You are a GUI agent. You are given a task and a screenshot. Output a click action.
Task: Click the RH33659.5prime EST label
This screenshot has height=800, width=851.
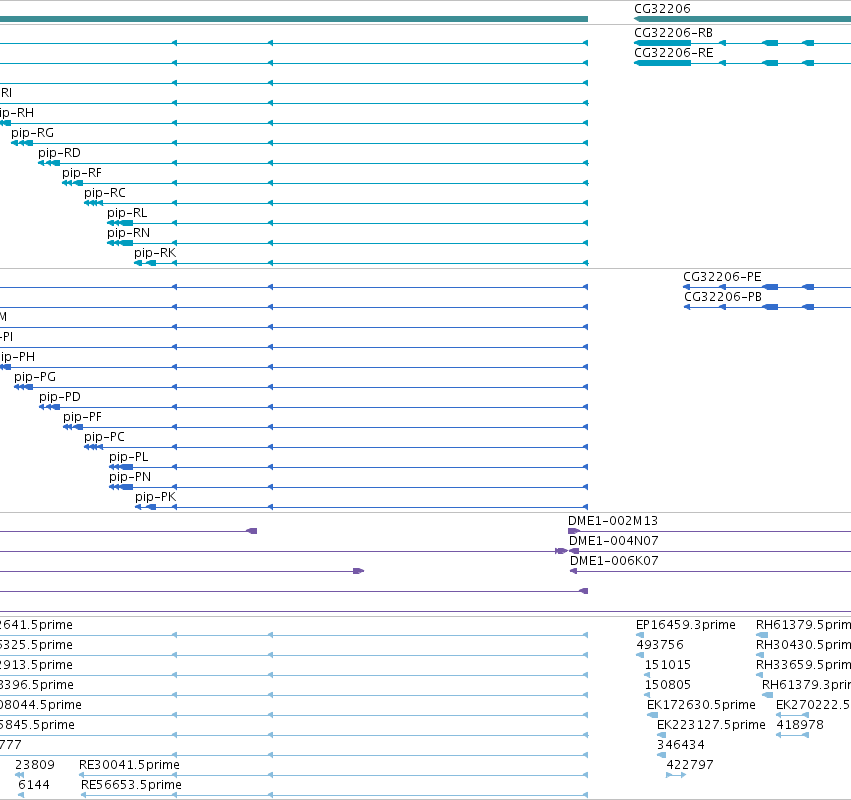point(803,665)
